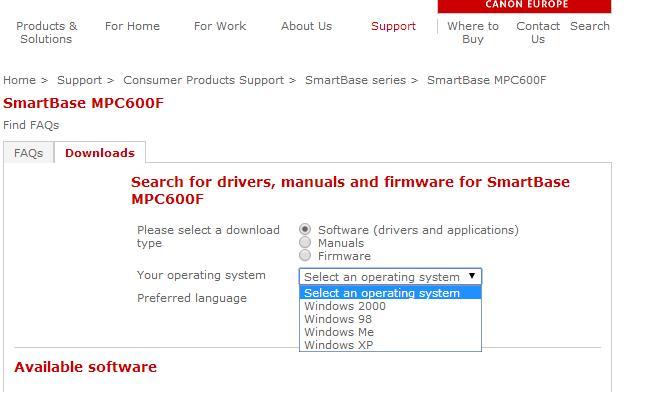
Task: Pick Windows Me from the list
Action: (390, 332)
